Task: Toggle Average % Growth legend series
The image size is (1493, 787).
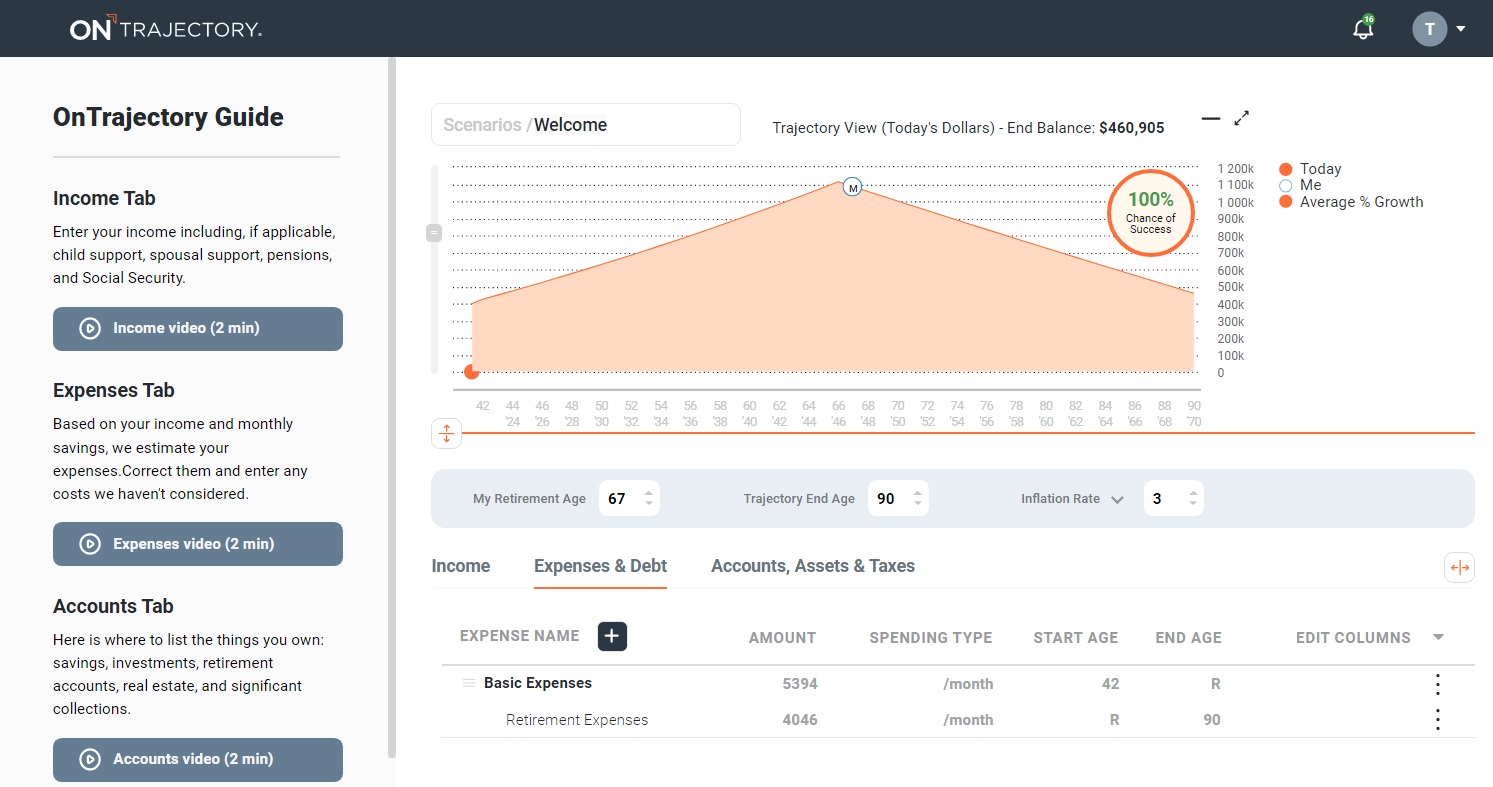Action: click(1360, 202)
